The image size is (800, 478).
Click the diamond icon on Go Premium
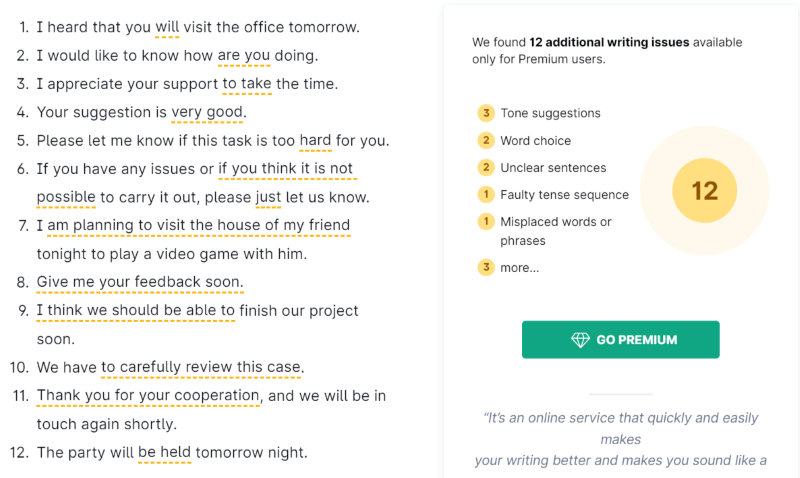580,340
